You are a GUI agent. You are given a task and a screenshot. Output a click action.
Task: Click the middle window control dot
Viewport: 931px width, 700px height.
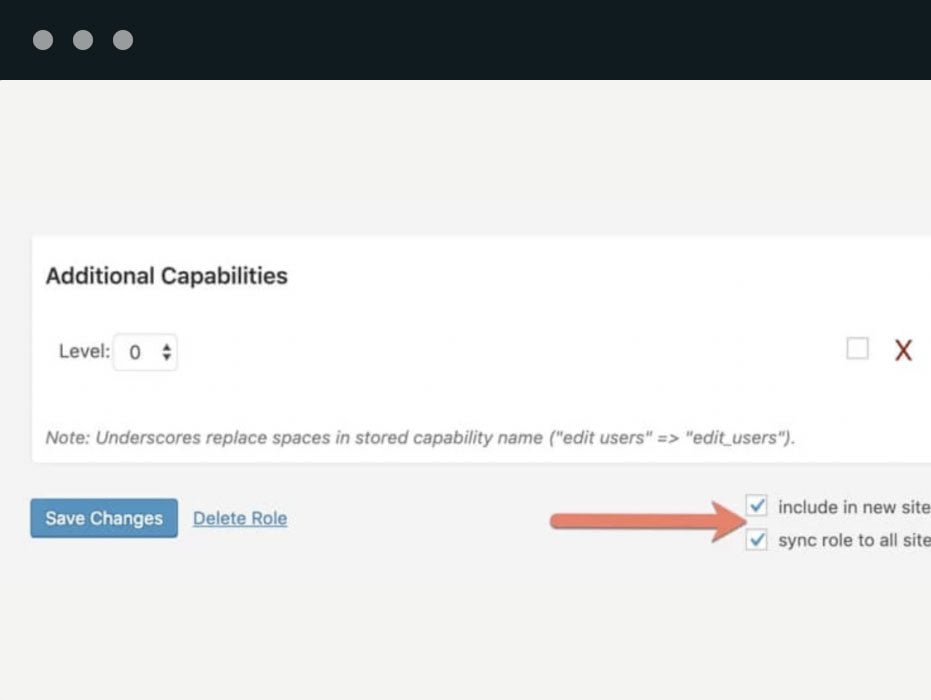pyautogui.click(x=83, y=40)
